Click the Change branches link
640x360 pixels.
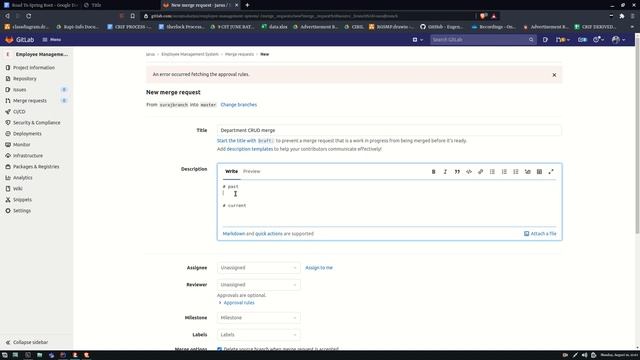(239, 105)
